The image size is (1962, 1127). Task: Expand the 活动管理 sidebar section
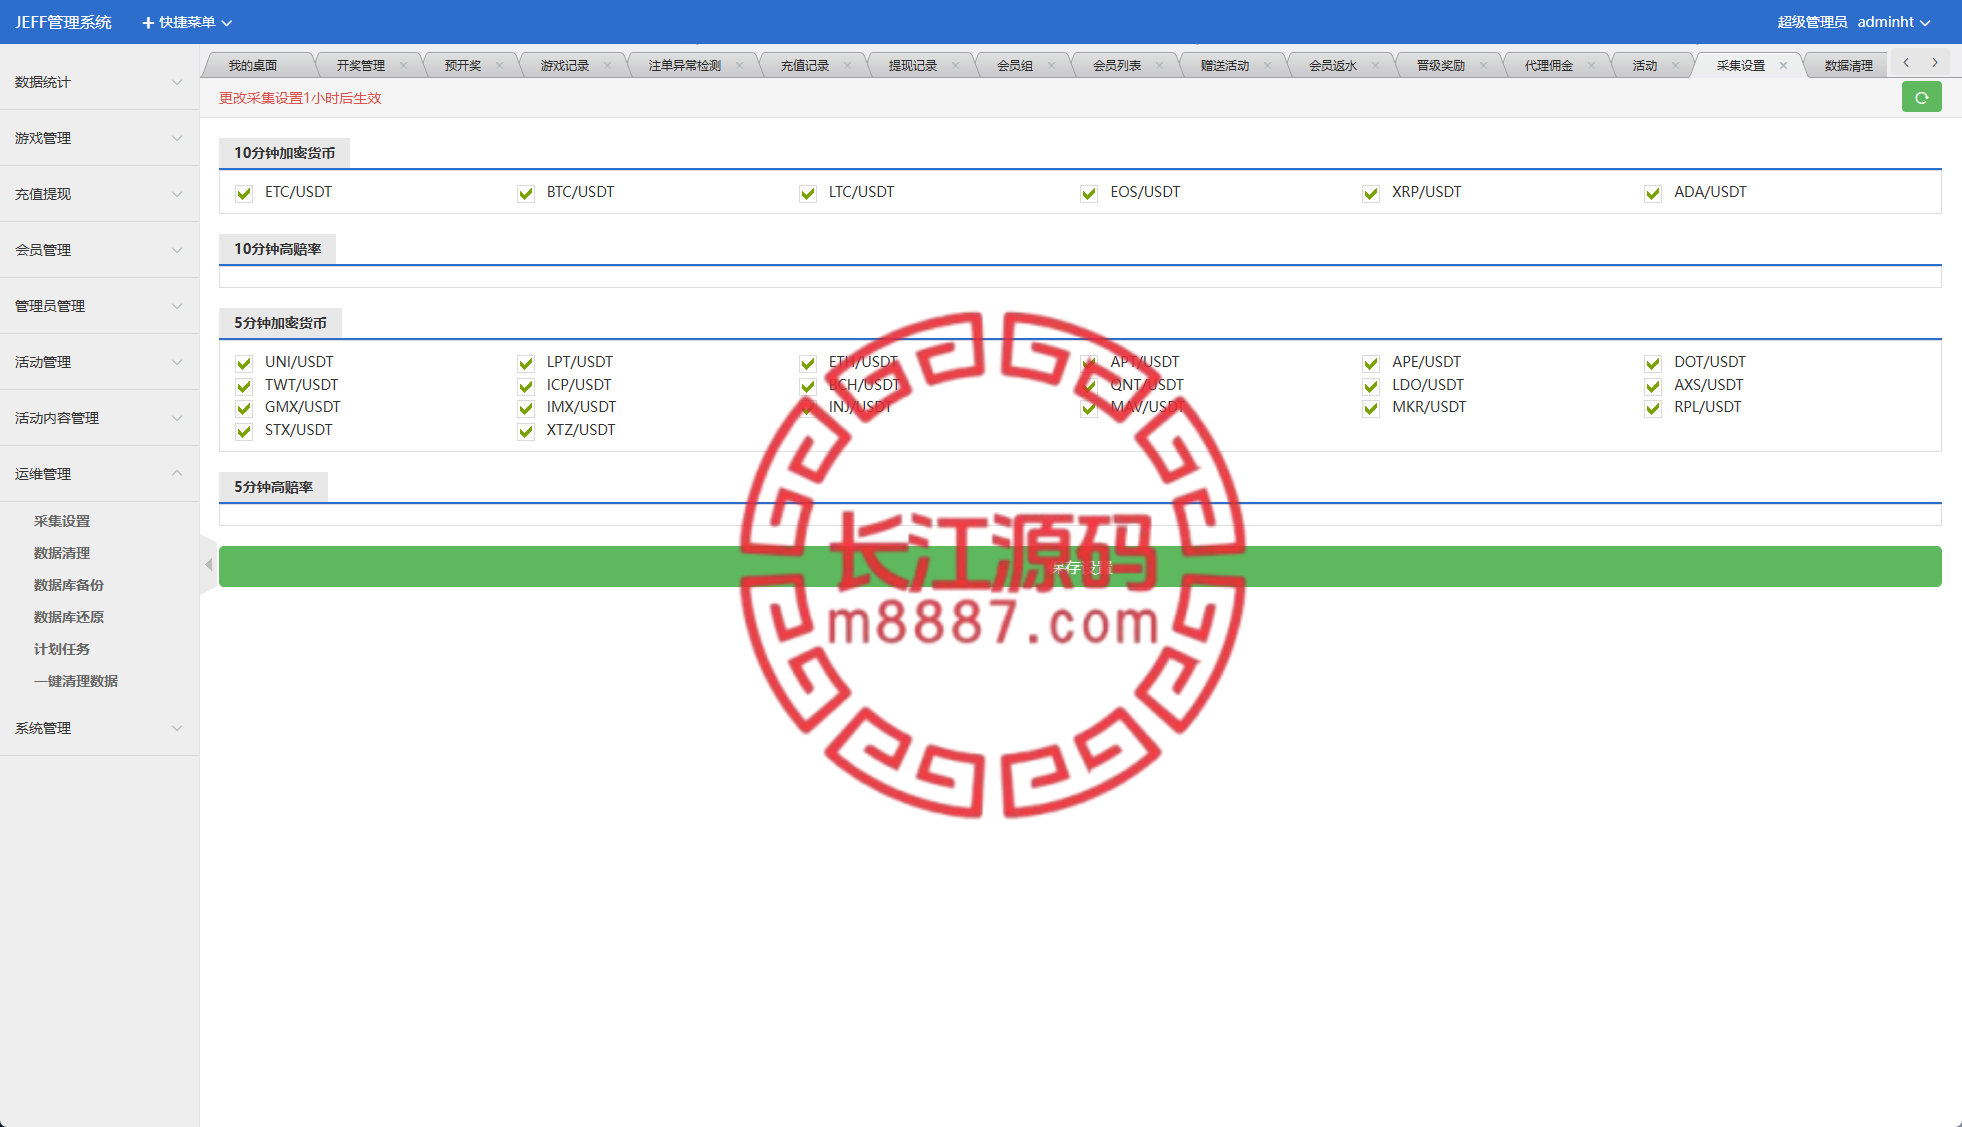click(x=99, y=362)
